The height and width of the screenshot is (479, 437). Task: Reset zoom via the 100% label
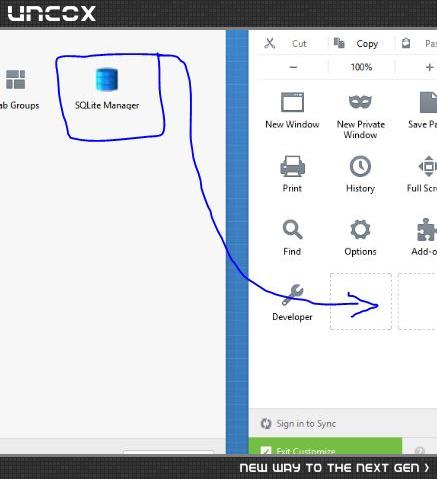pyautogui.click(x=361, y=67)
